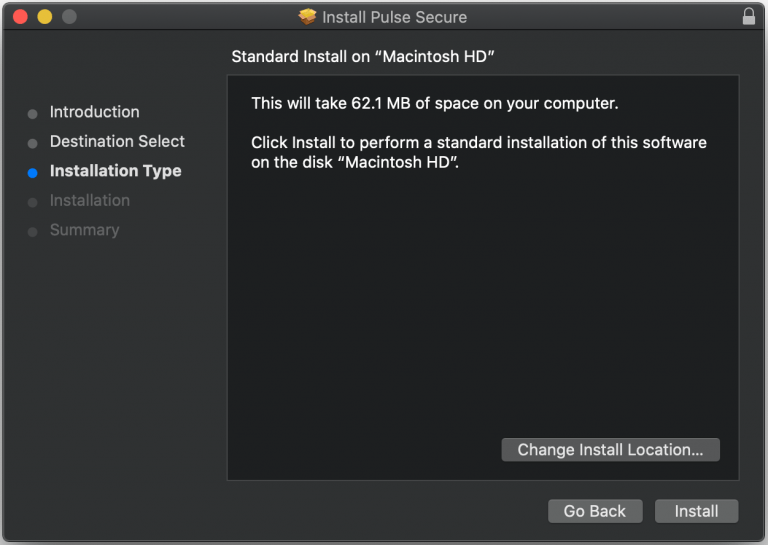Click the gray zoom window button
Viewport: 768px width, 545px height.
pos(68,17)
